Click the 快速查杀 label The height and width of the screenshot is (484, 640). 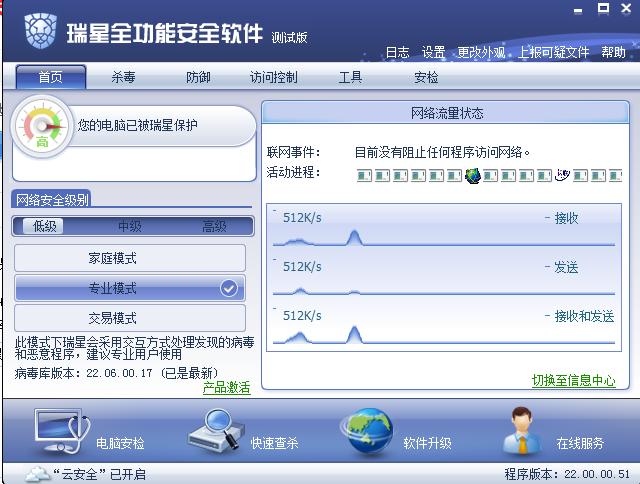tap(274, 443)
